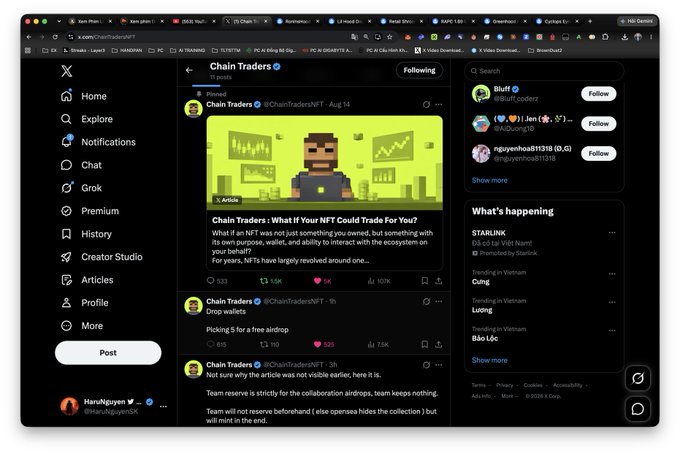The width and height of the screenshot is (680, 454).
Task: Reload the page in Chrome
Action: 55,37
